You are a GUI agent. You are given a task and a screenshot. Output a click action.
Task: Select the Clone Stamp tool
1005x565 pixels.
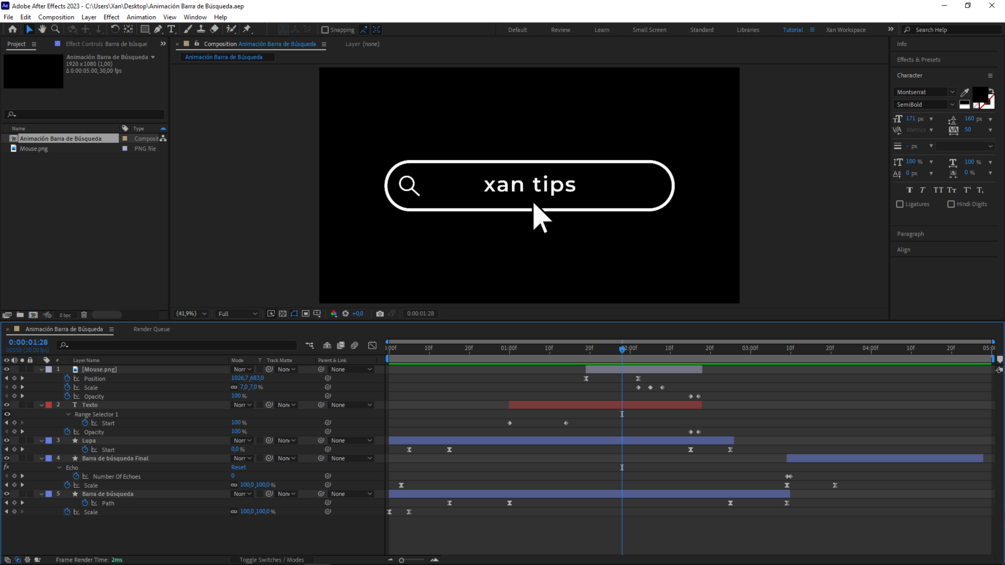coord(201,29)
